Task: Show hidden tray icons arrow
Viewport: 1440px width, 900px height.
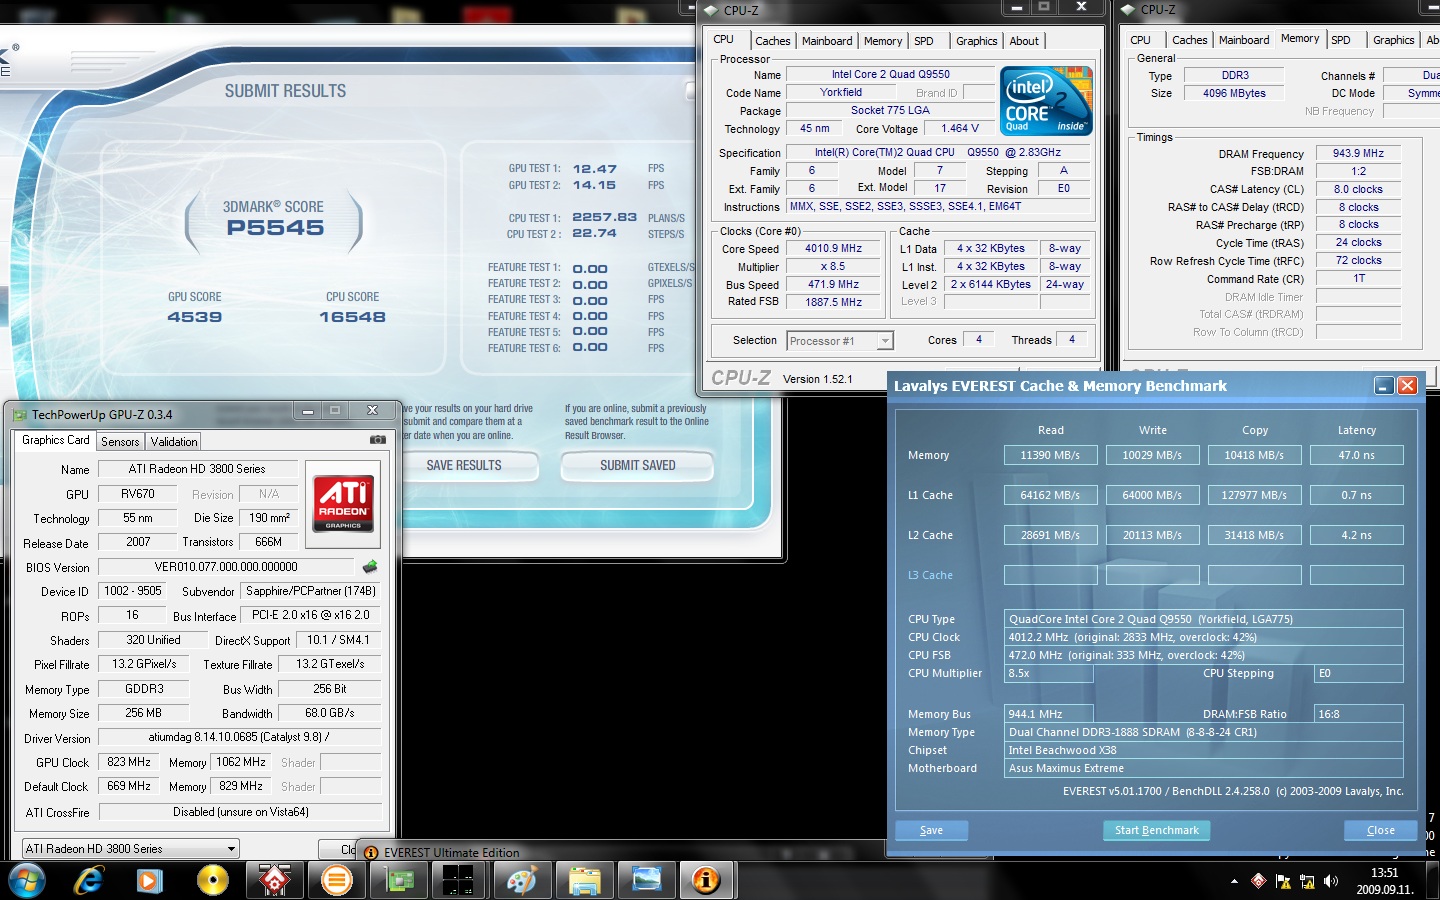Action: pyautogui.click(x=1234, y=881)
